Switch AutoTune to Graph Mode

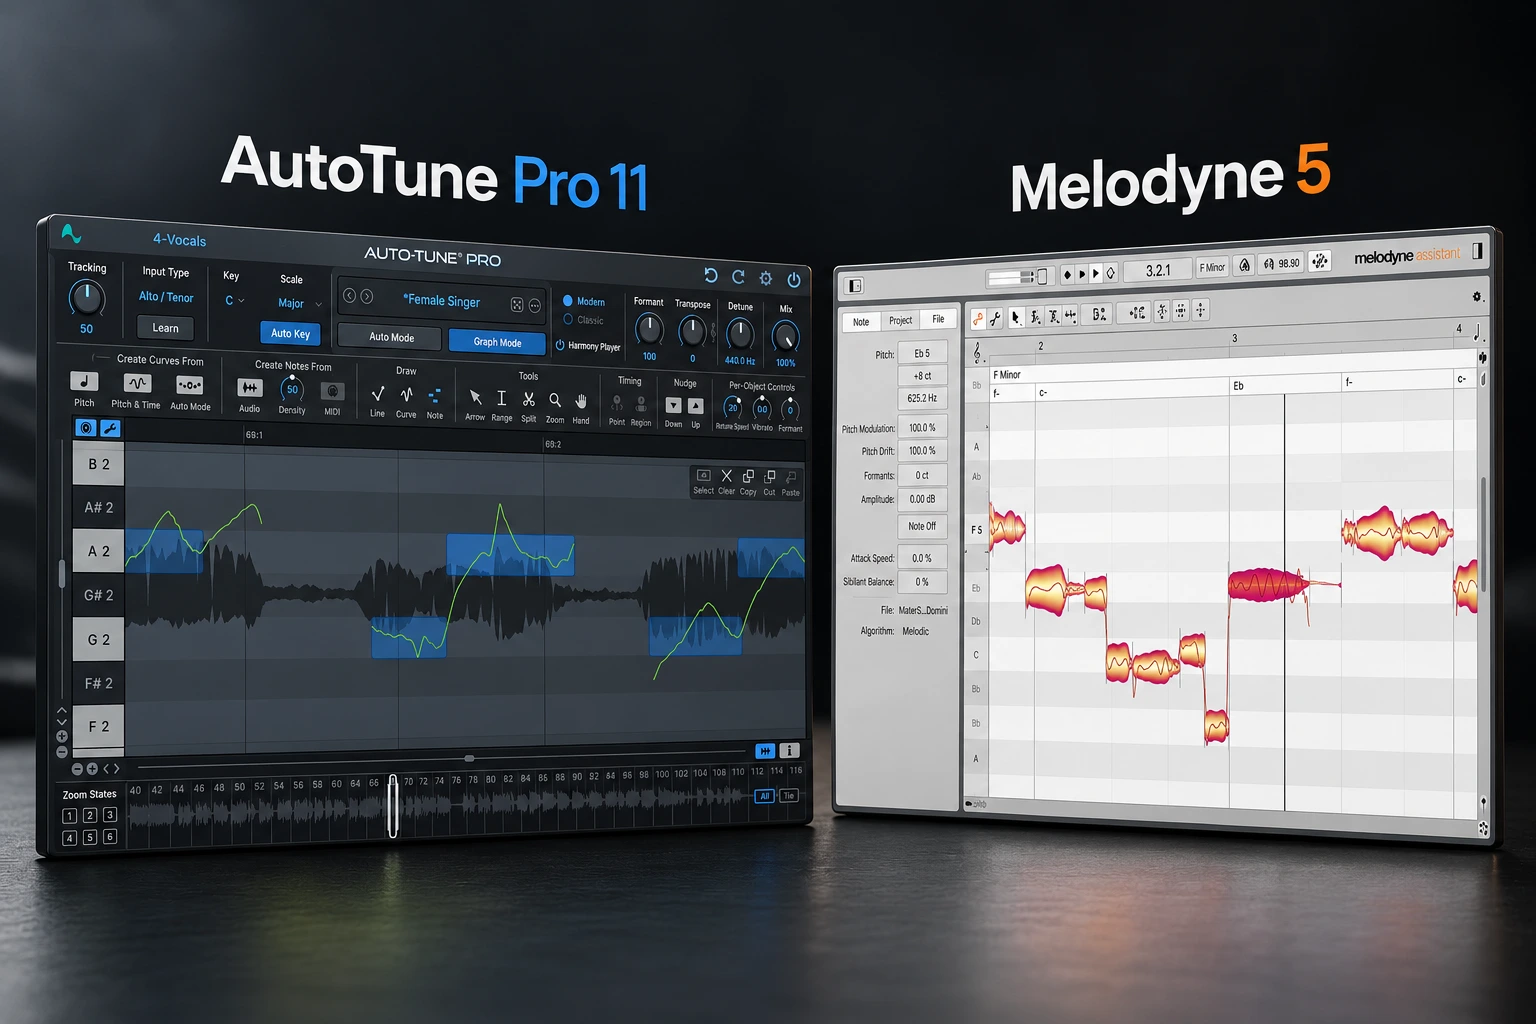click(x=497, y=342)
